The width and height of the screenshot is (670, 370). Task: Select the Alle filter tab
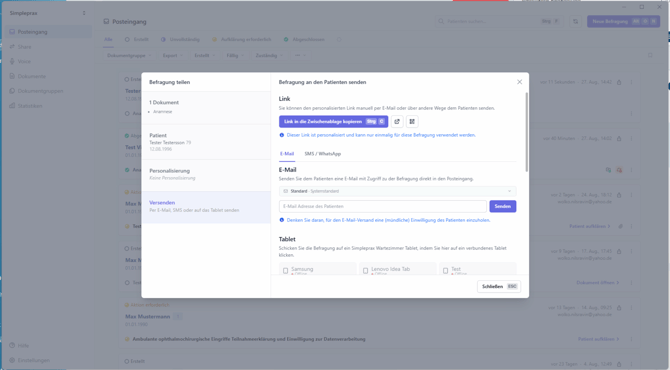tap(108, 39)
